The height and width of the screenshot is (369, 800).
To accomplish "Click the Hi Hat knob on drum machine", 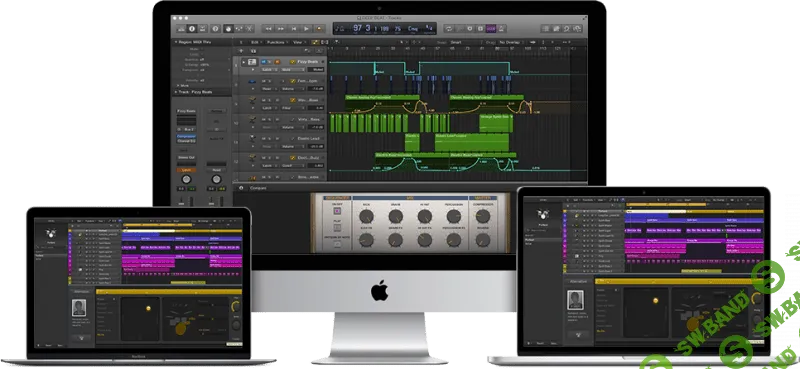I will pyautogui.click(x=424, y=216).
